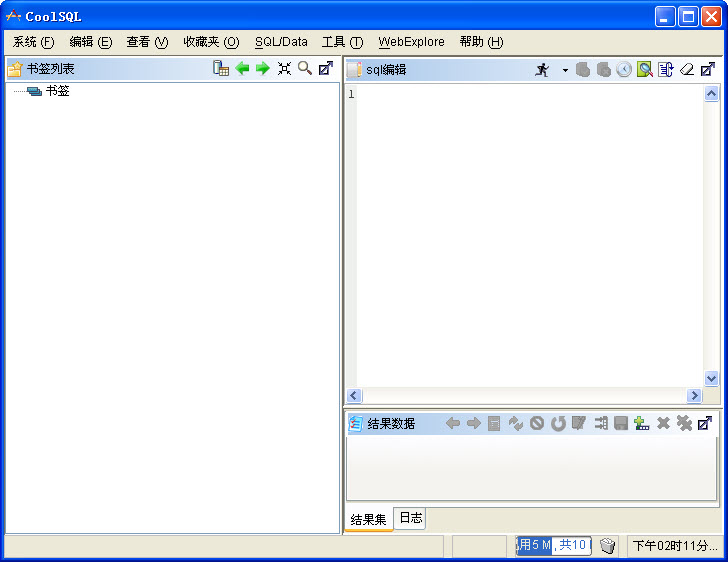Click the memory usage bar in status bar
This screenshot has width=728, height=562.
click(553, 546)
